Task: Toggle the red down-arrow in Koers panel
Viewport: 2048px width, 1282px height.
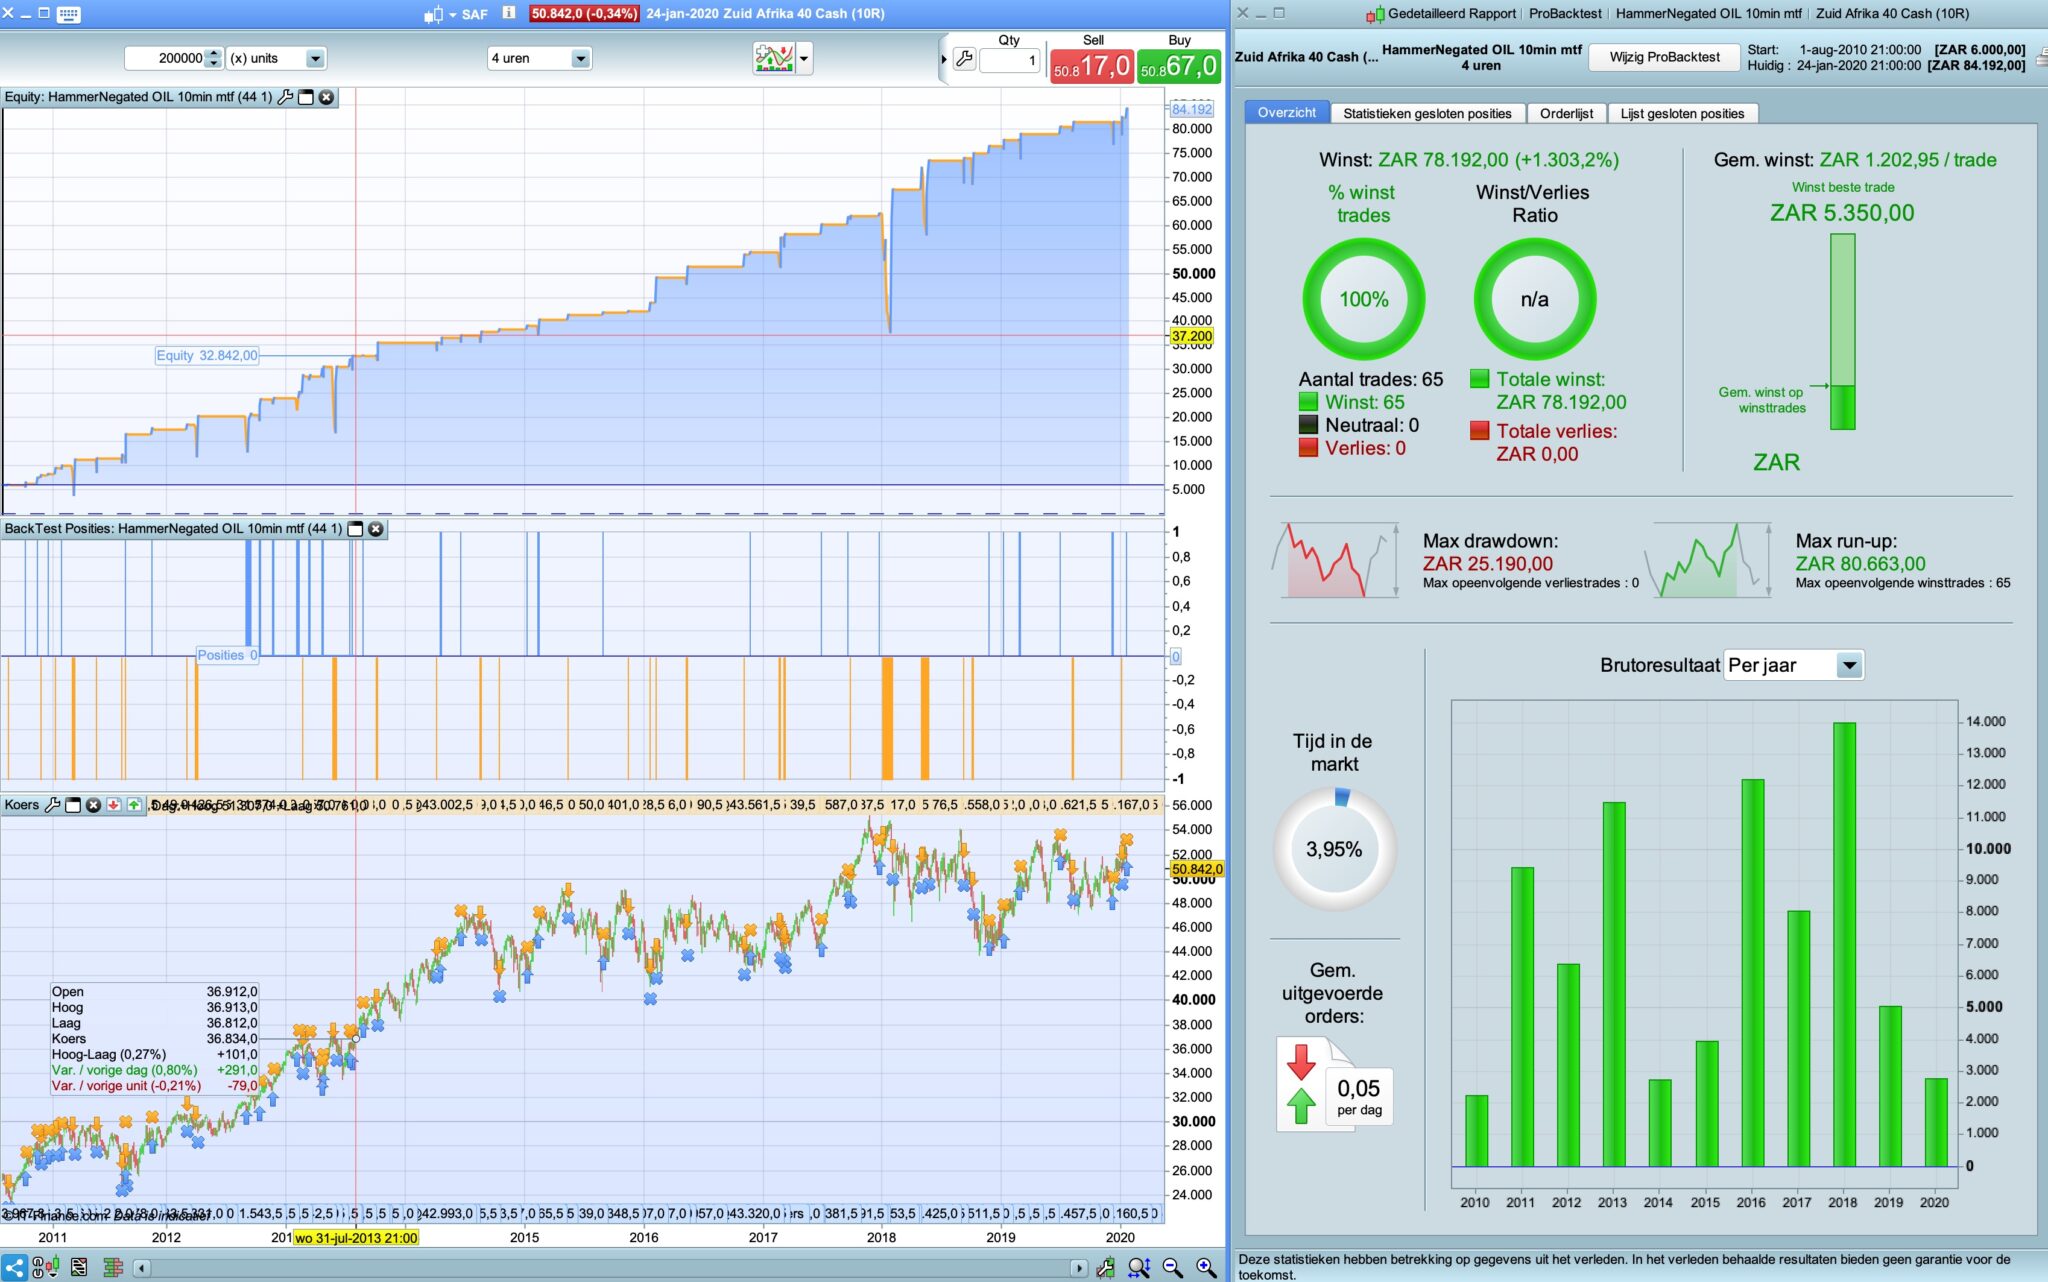Action: 114,805
